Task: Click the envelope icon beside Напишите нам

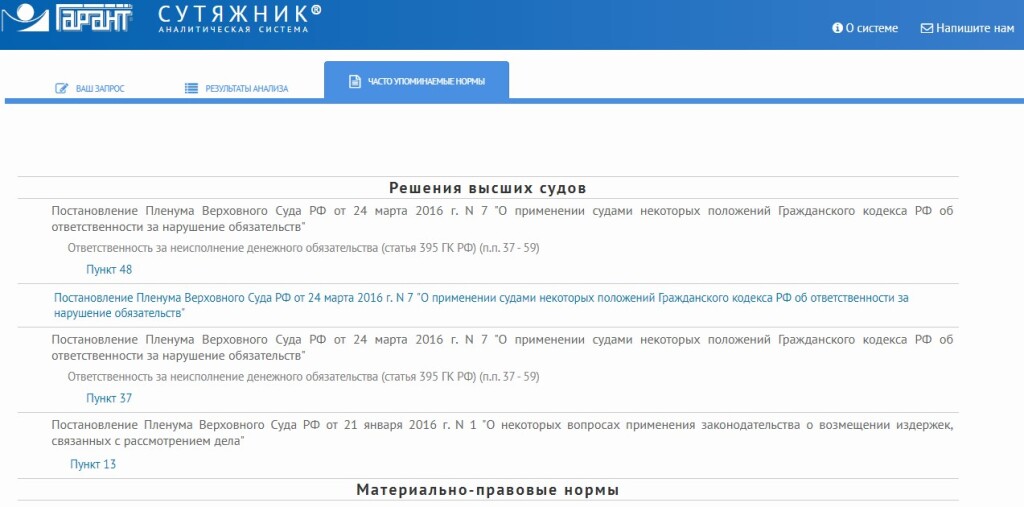Action: click(x=926, y=28)
